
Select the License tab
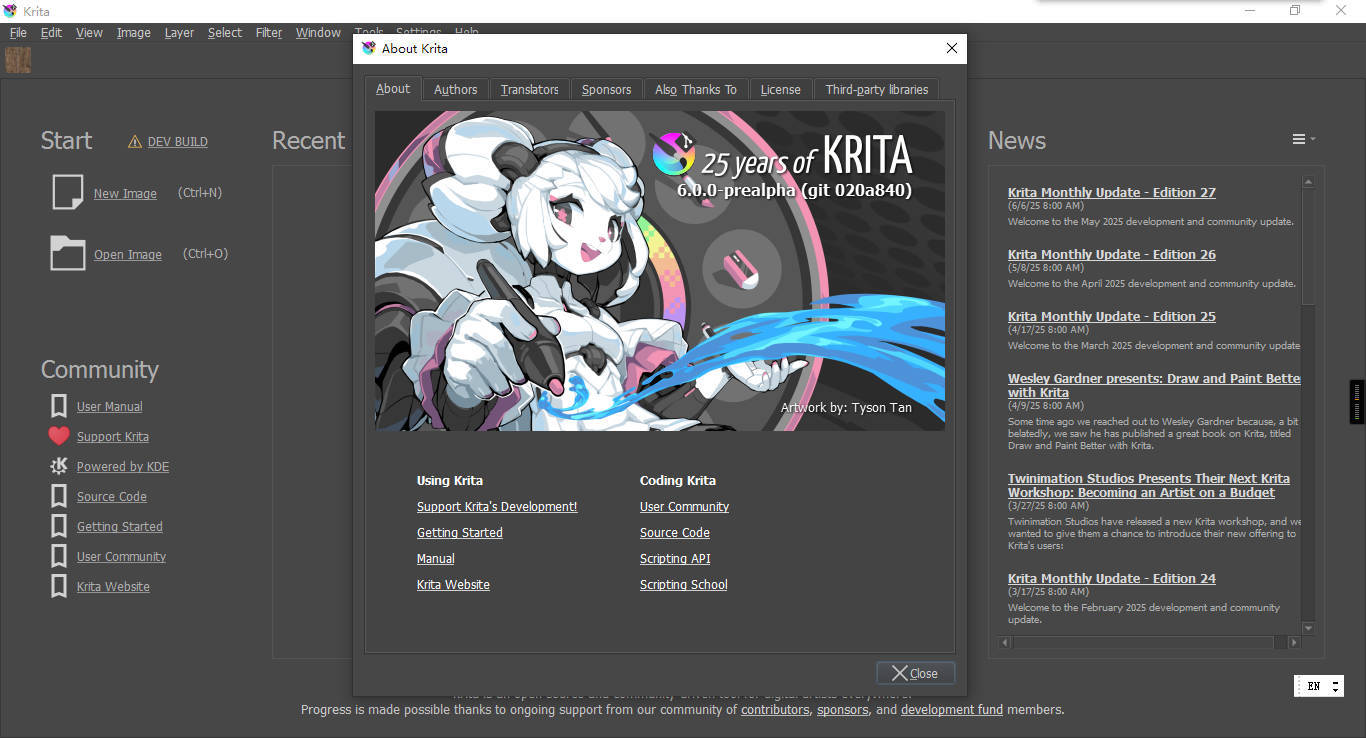[780, 89]
